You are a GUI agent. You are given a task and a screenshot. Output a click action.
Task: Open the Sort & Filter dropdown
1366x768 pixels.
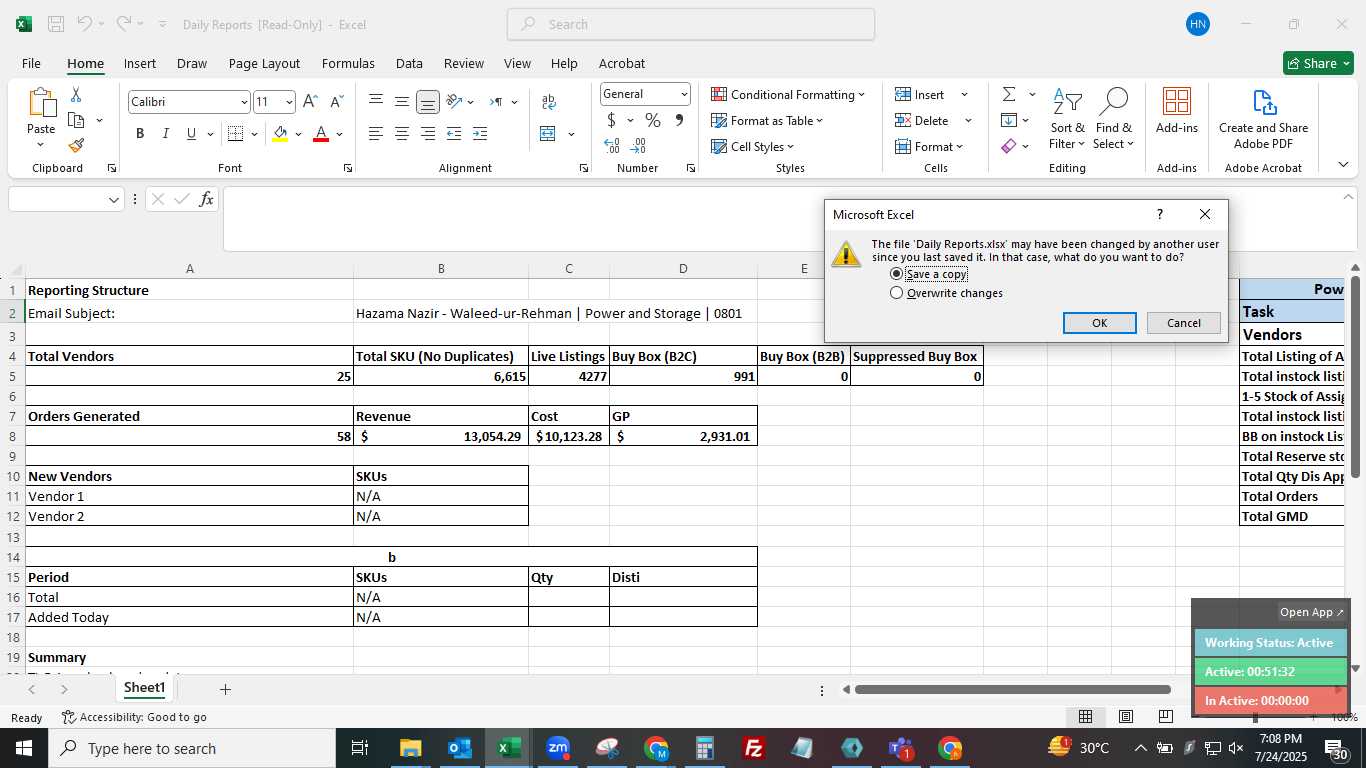tap(1068, 117)
